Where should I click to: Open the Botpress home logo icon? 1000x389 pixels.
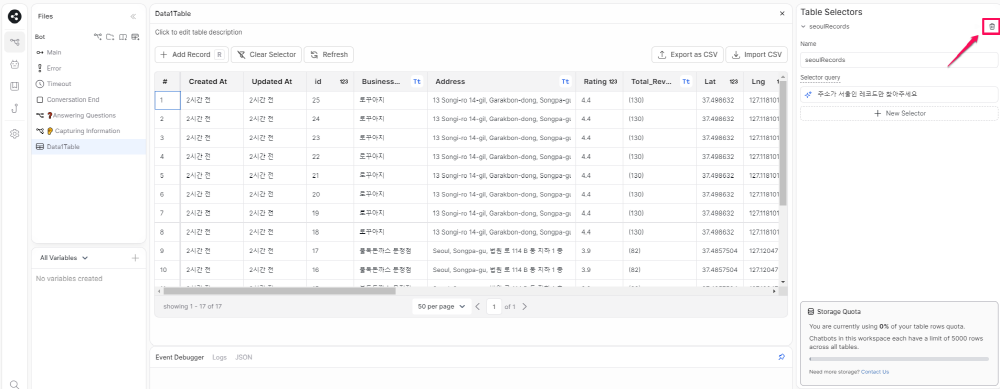(14, 16)
